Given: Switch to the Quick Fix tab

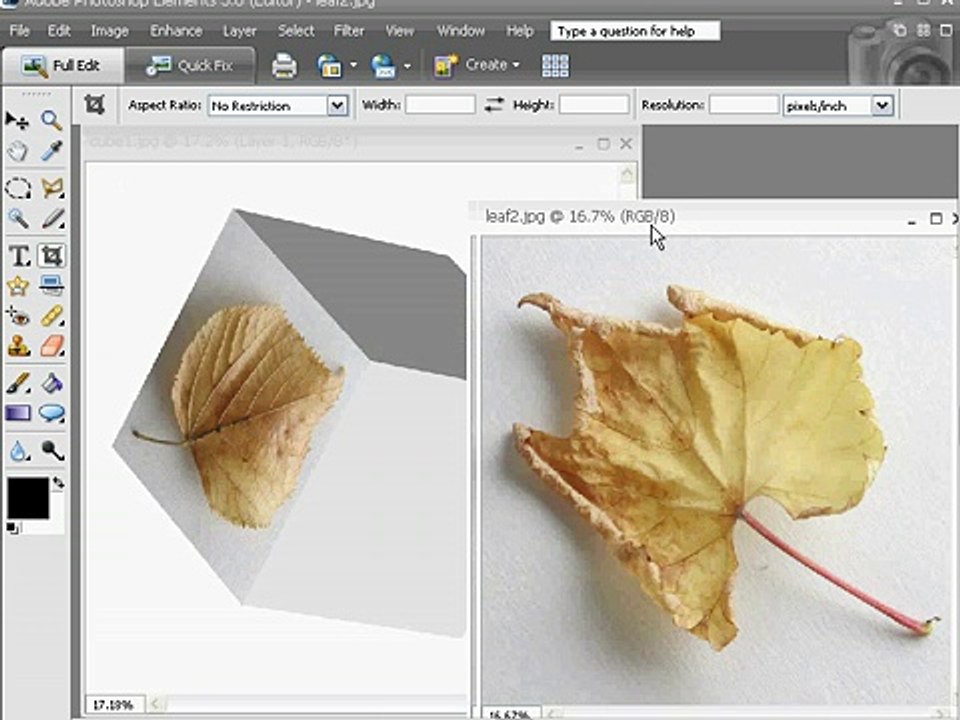Looking at the screenshot, I should (x=190, y=66).
